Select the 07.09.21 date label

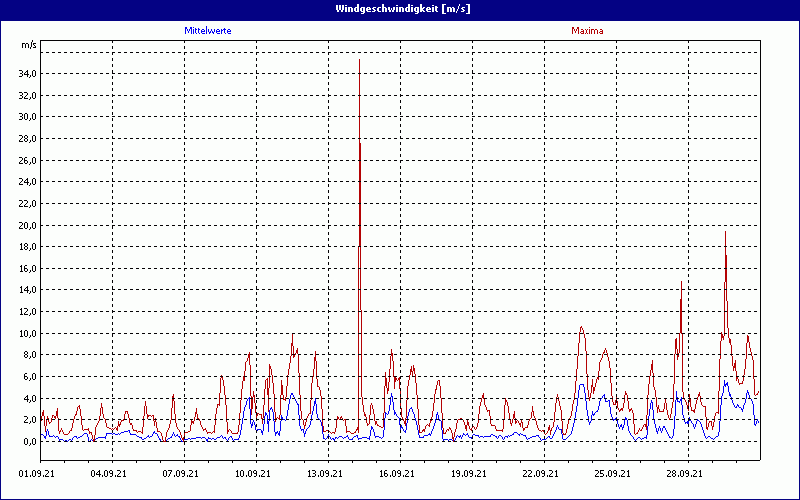click(x=182, y=474)
